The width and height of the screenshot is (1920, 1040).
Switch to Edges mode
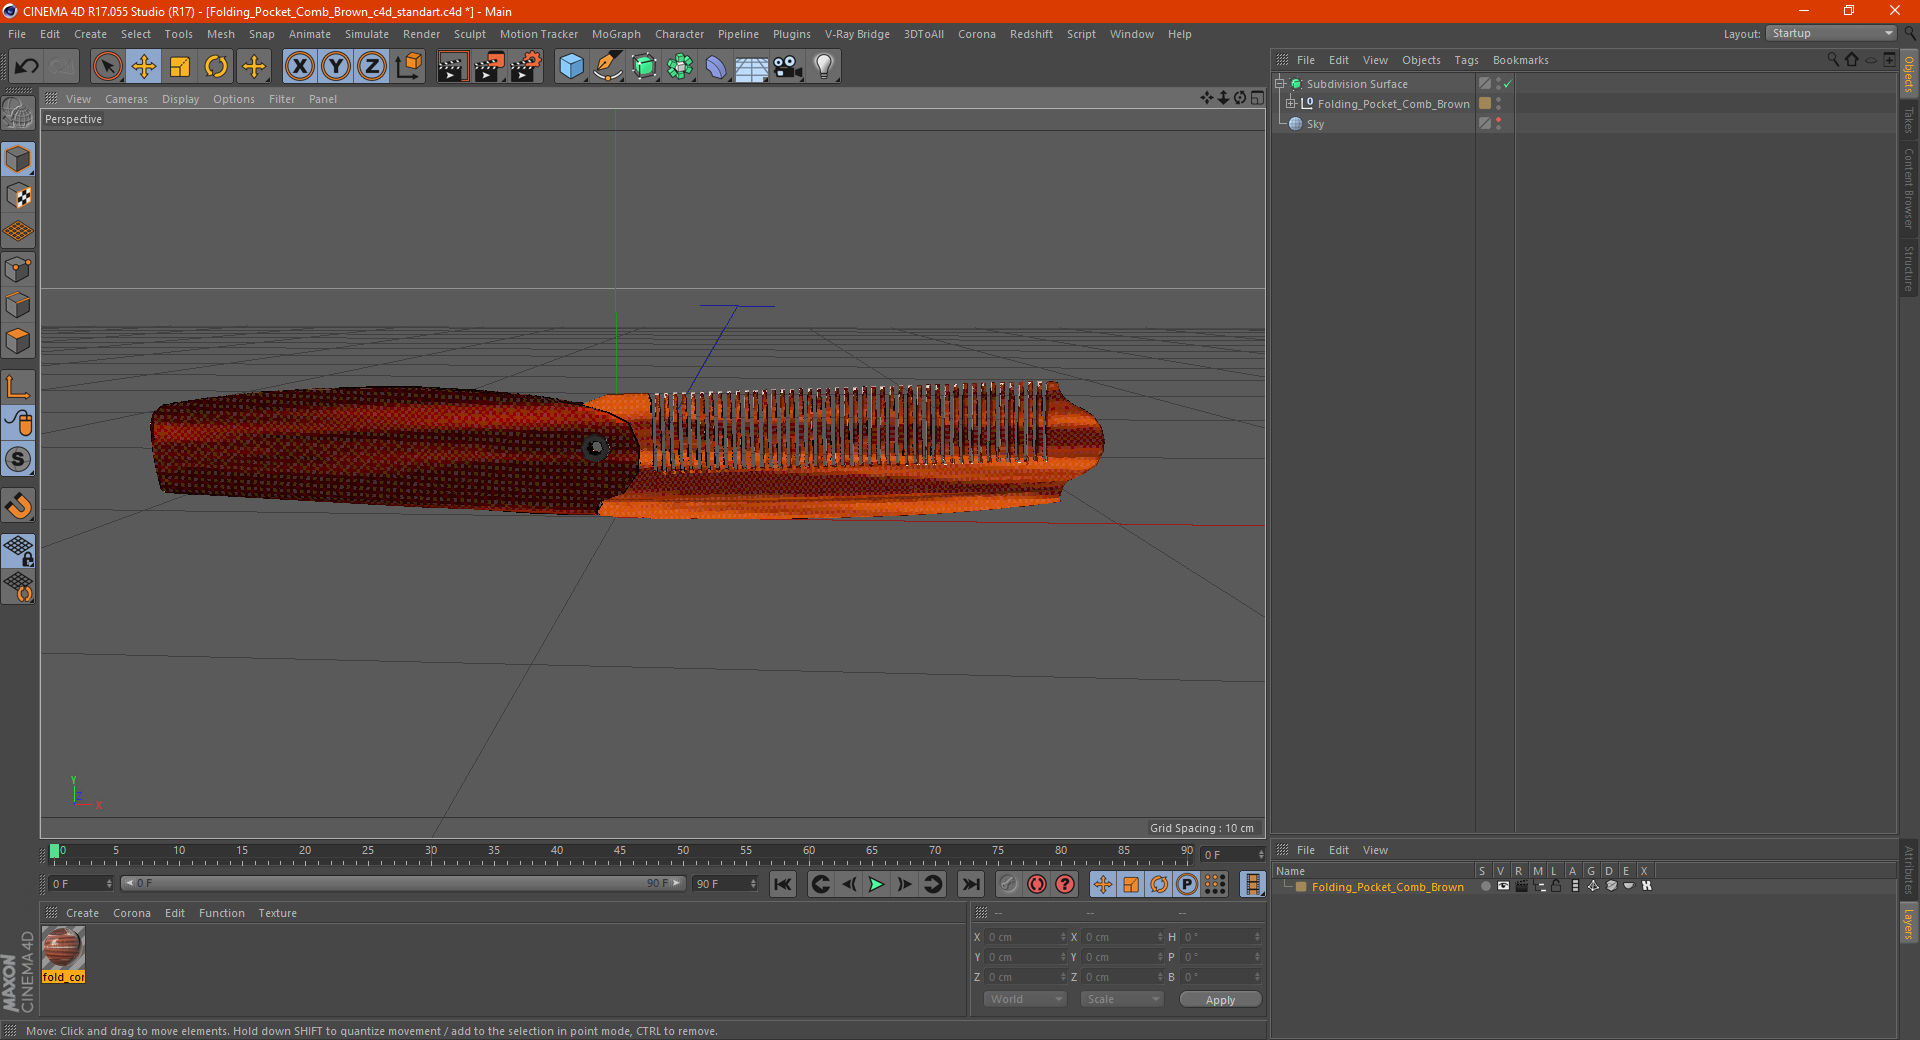(x=18, y=305)
